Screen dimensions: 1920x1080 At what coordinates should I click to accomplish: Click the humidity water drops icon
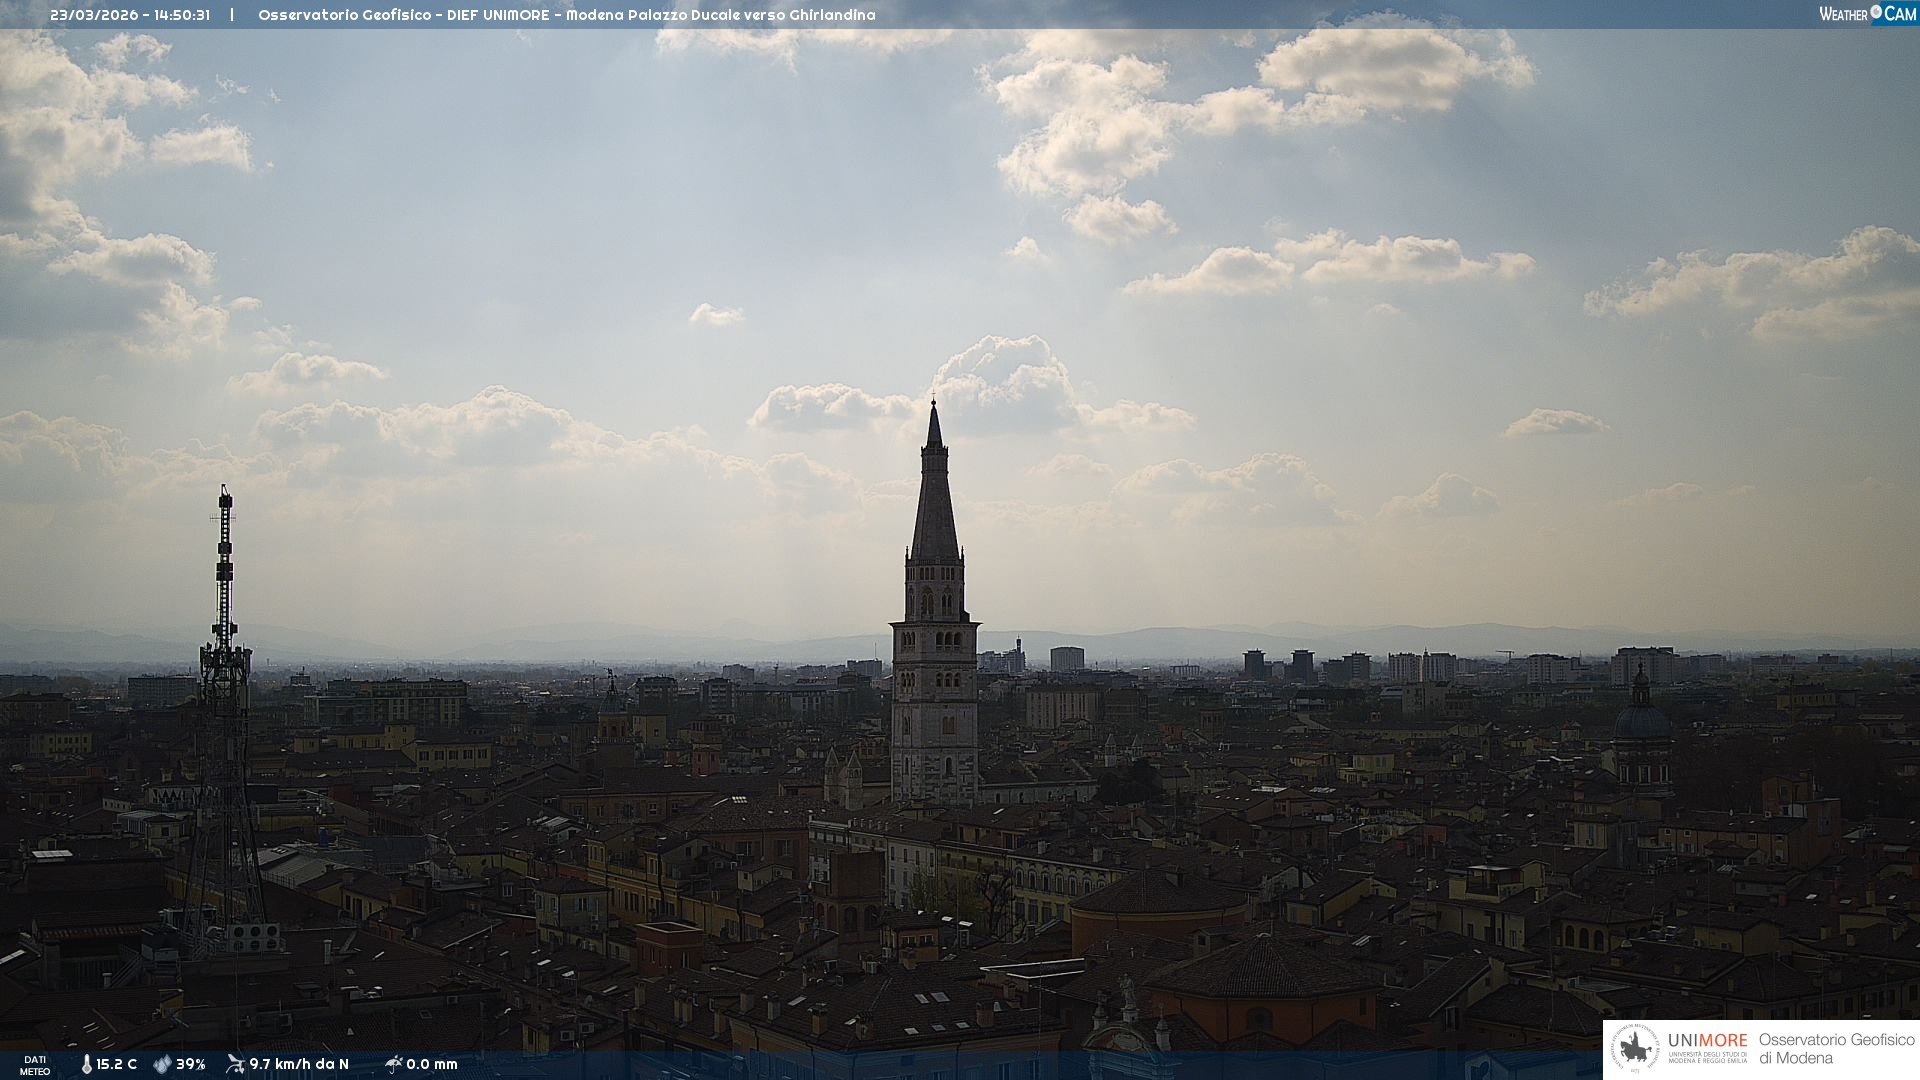coord(162,1064)
